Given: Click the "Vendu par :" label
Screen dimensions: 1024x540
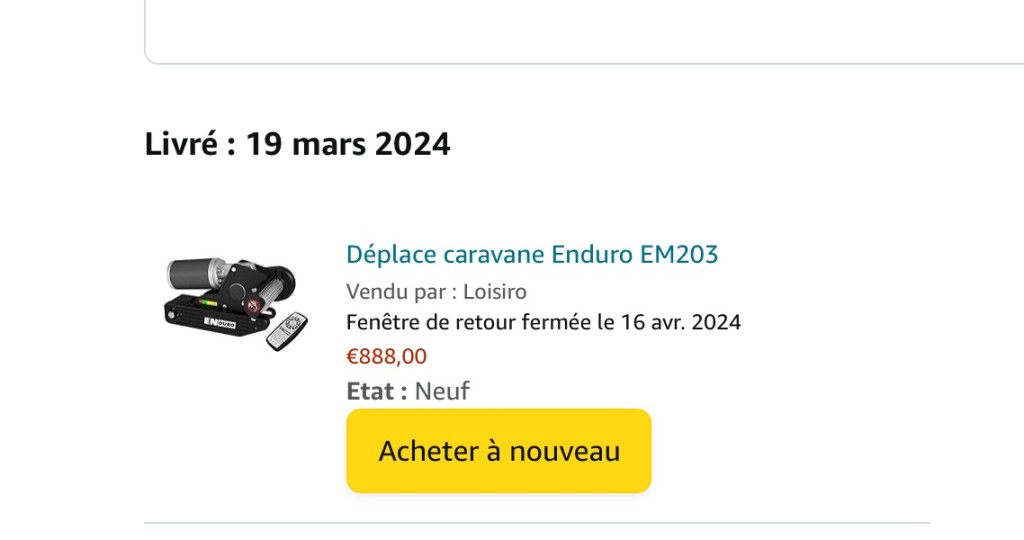Looking at the screenshot, I should [402, 292].
